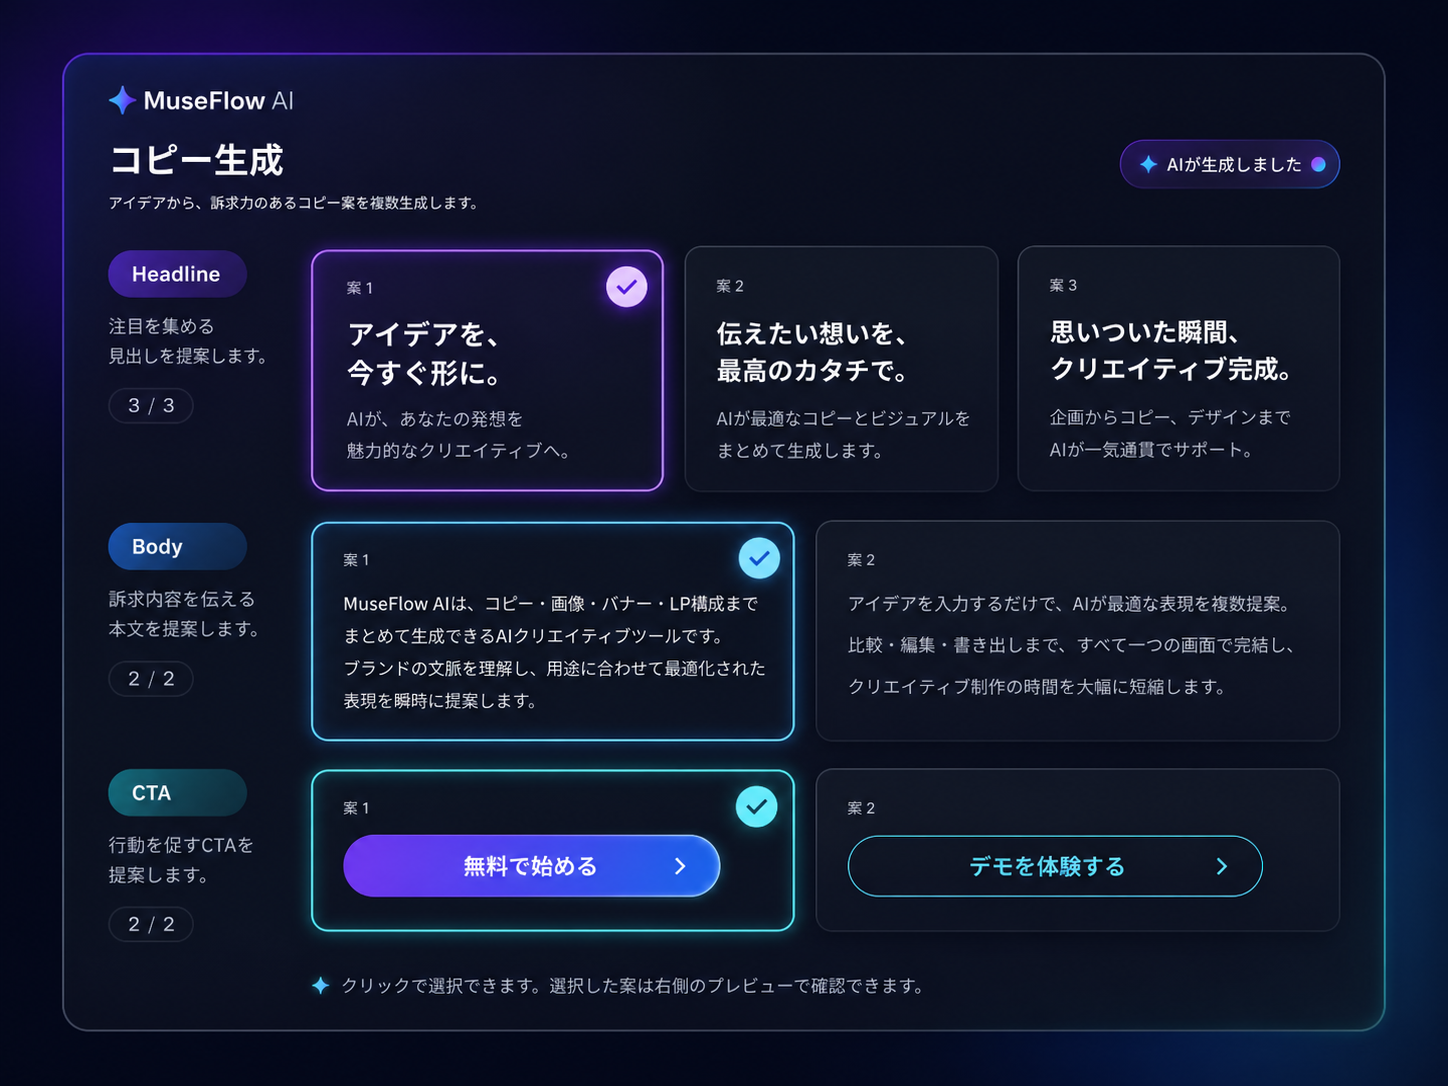Select headline card 伝えたい想いを、最高のカタチで。
This screenshot has width=1448, height=1086.
tap(841, 369)
